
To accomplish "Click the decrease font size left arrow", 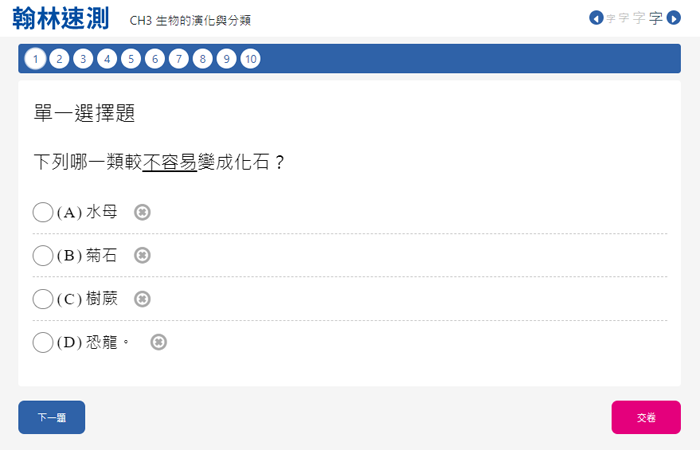I will pyautogui.click(x=596, y=18).
